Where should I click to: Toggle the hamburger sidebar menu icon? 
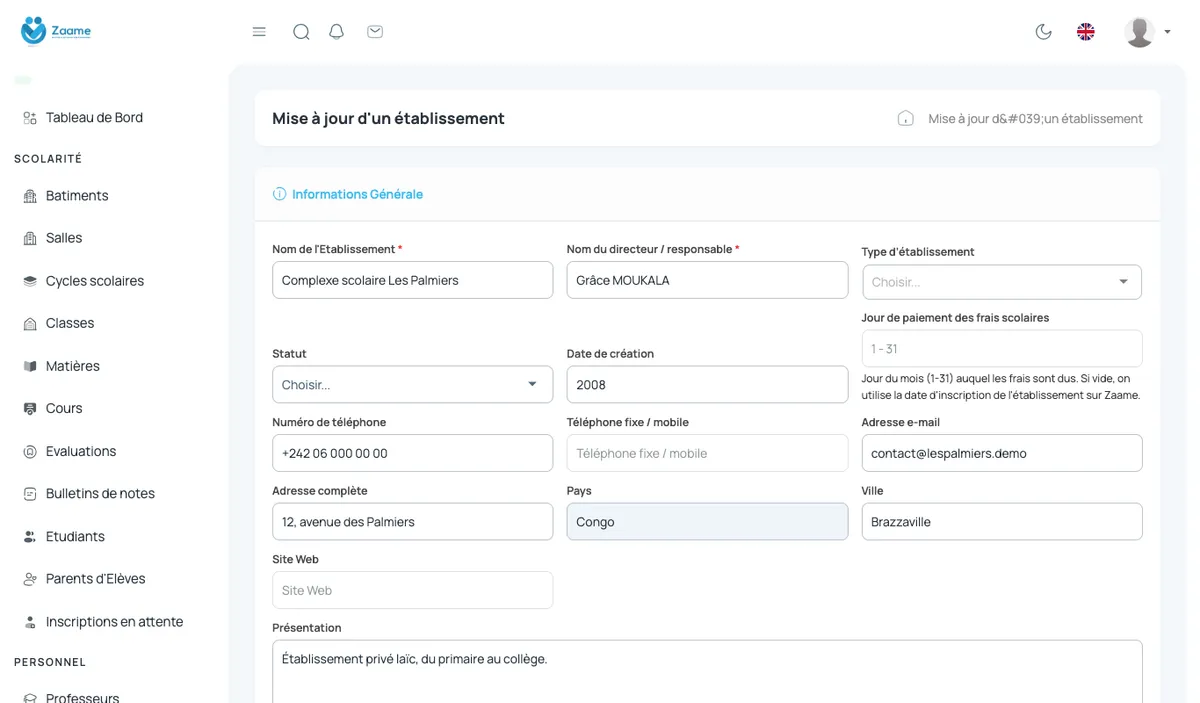pyautogui.click(x=259, y=32)
